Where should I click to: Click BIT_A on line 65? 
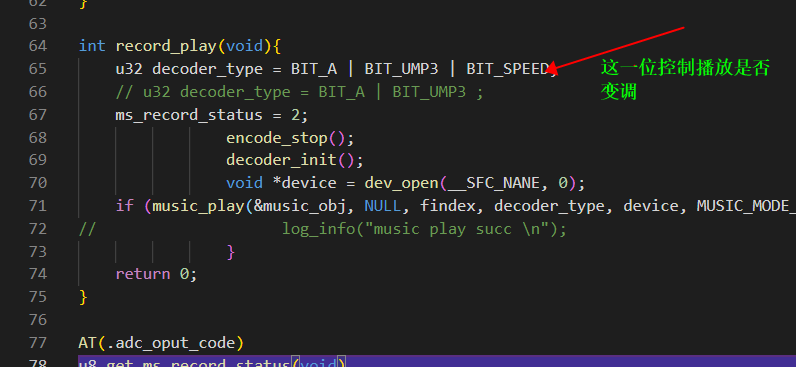[x=314, y=69]
